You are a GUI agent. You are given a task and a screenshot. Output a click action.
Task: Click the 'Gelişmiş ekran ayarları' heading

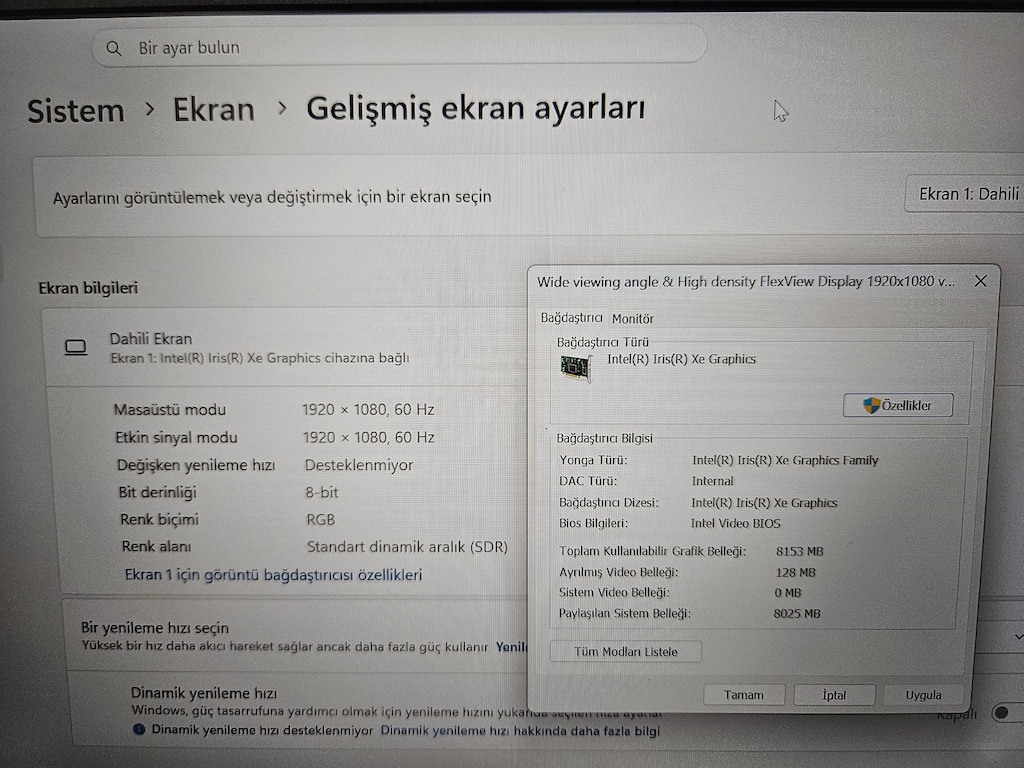(475, 108)
